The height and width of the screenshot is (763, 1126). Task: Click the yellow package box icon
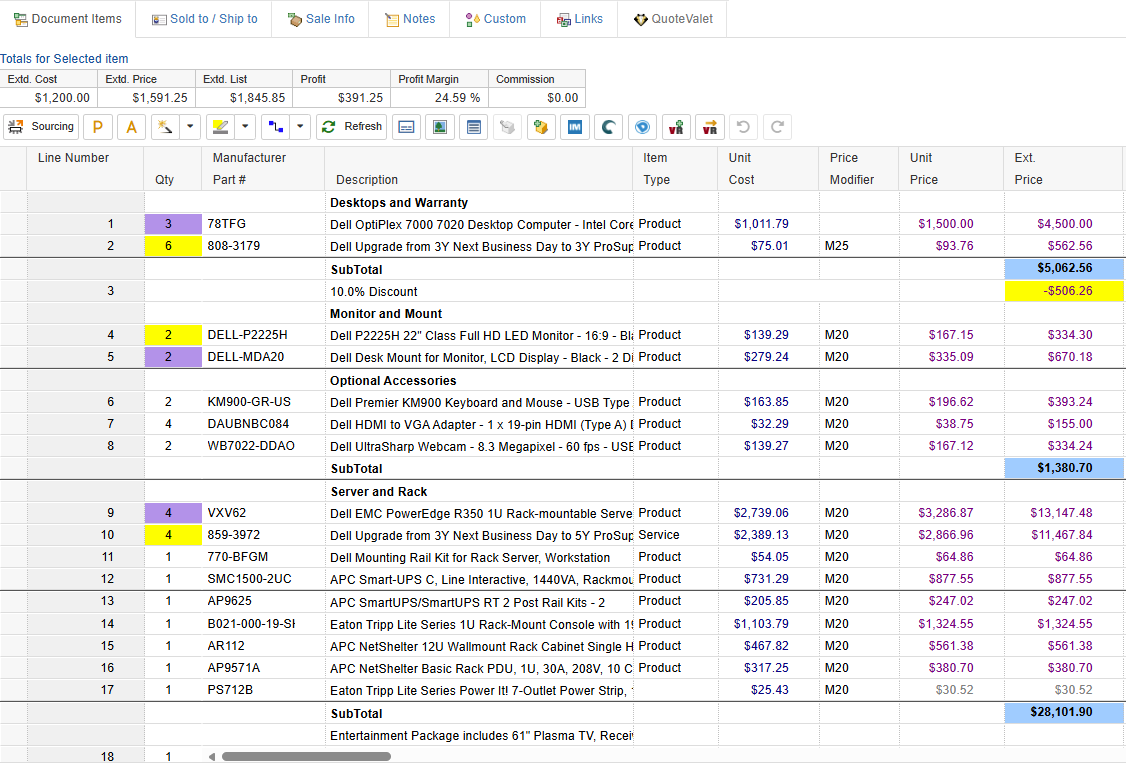(x=541, y=127)
